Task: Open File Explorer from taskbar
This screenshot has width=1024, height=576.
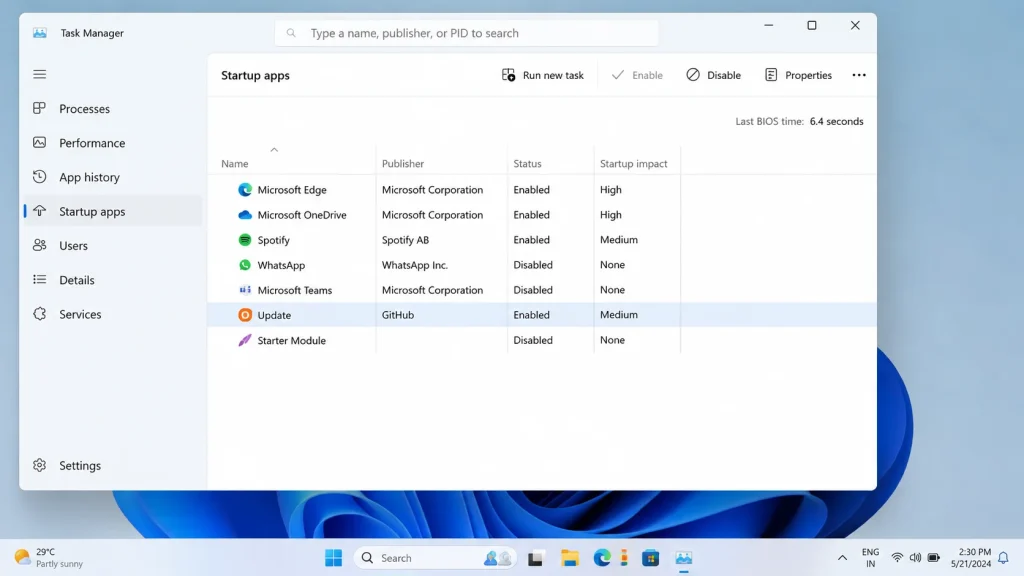Action: point(569,558)
